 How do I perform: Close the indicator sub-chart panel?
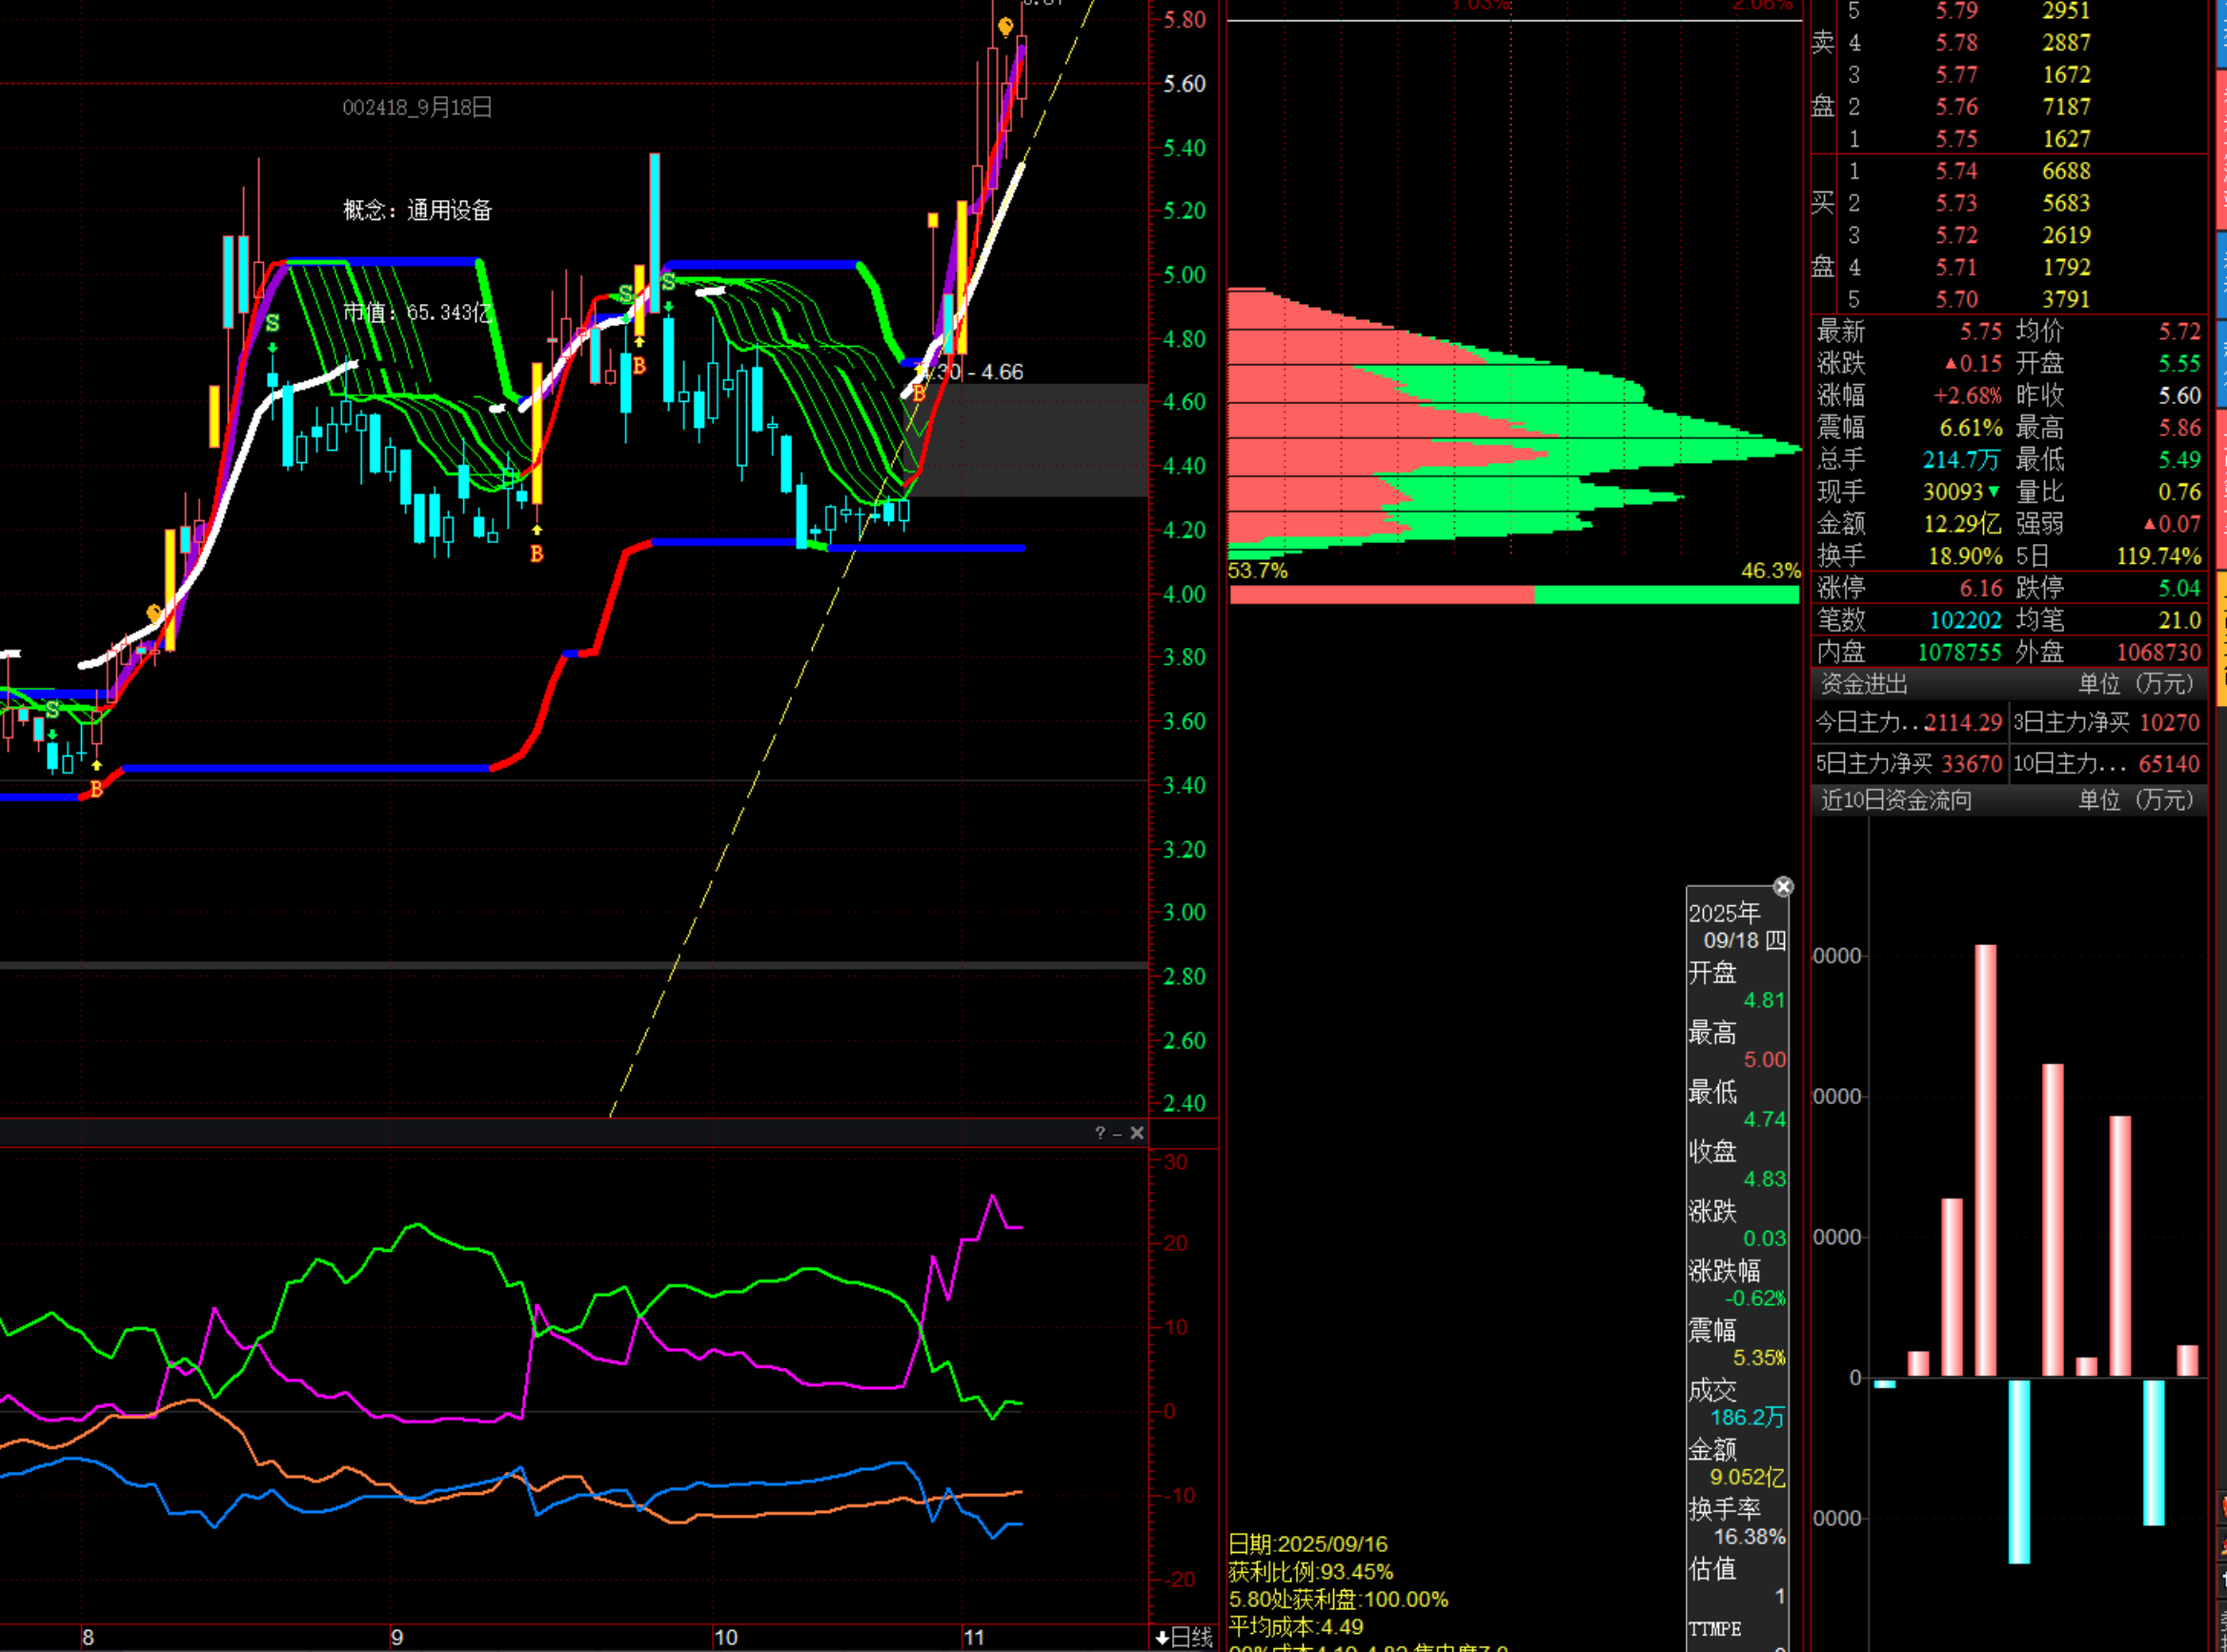click(1137, 1133)
